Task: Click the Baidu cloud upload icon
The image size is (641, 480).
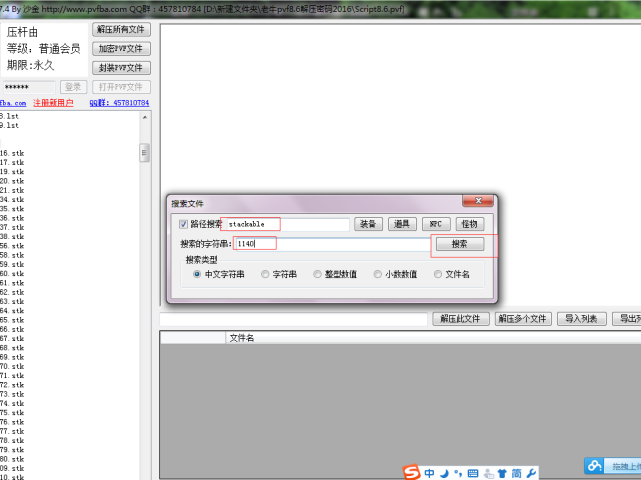Action: click(x=595, y=466)
